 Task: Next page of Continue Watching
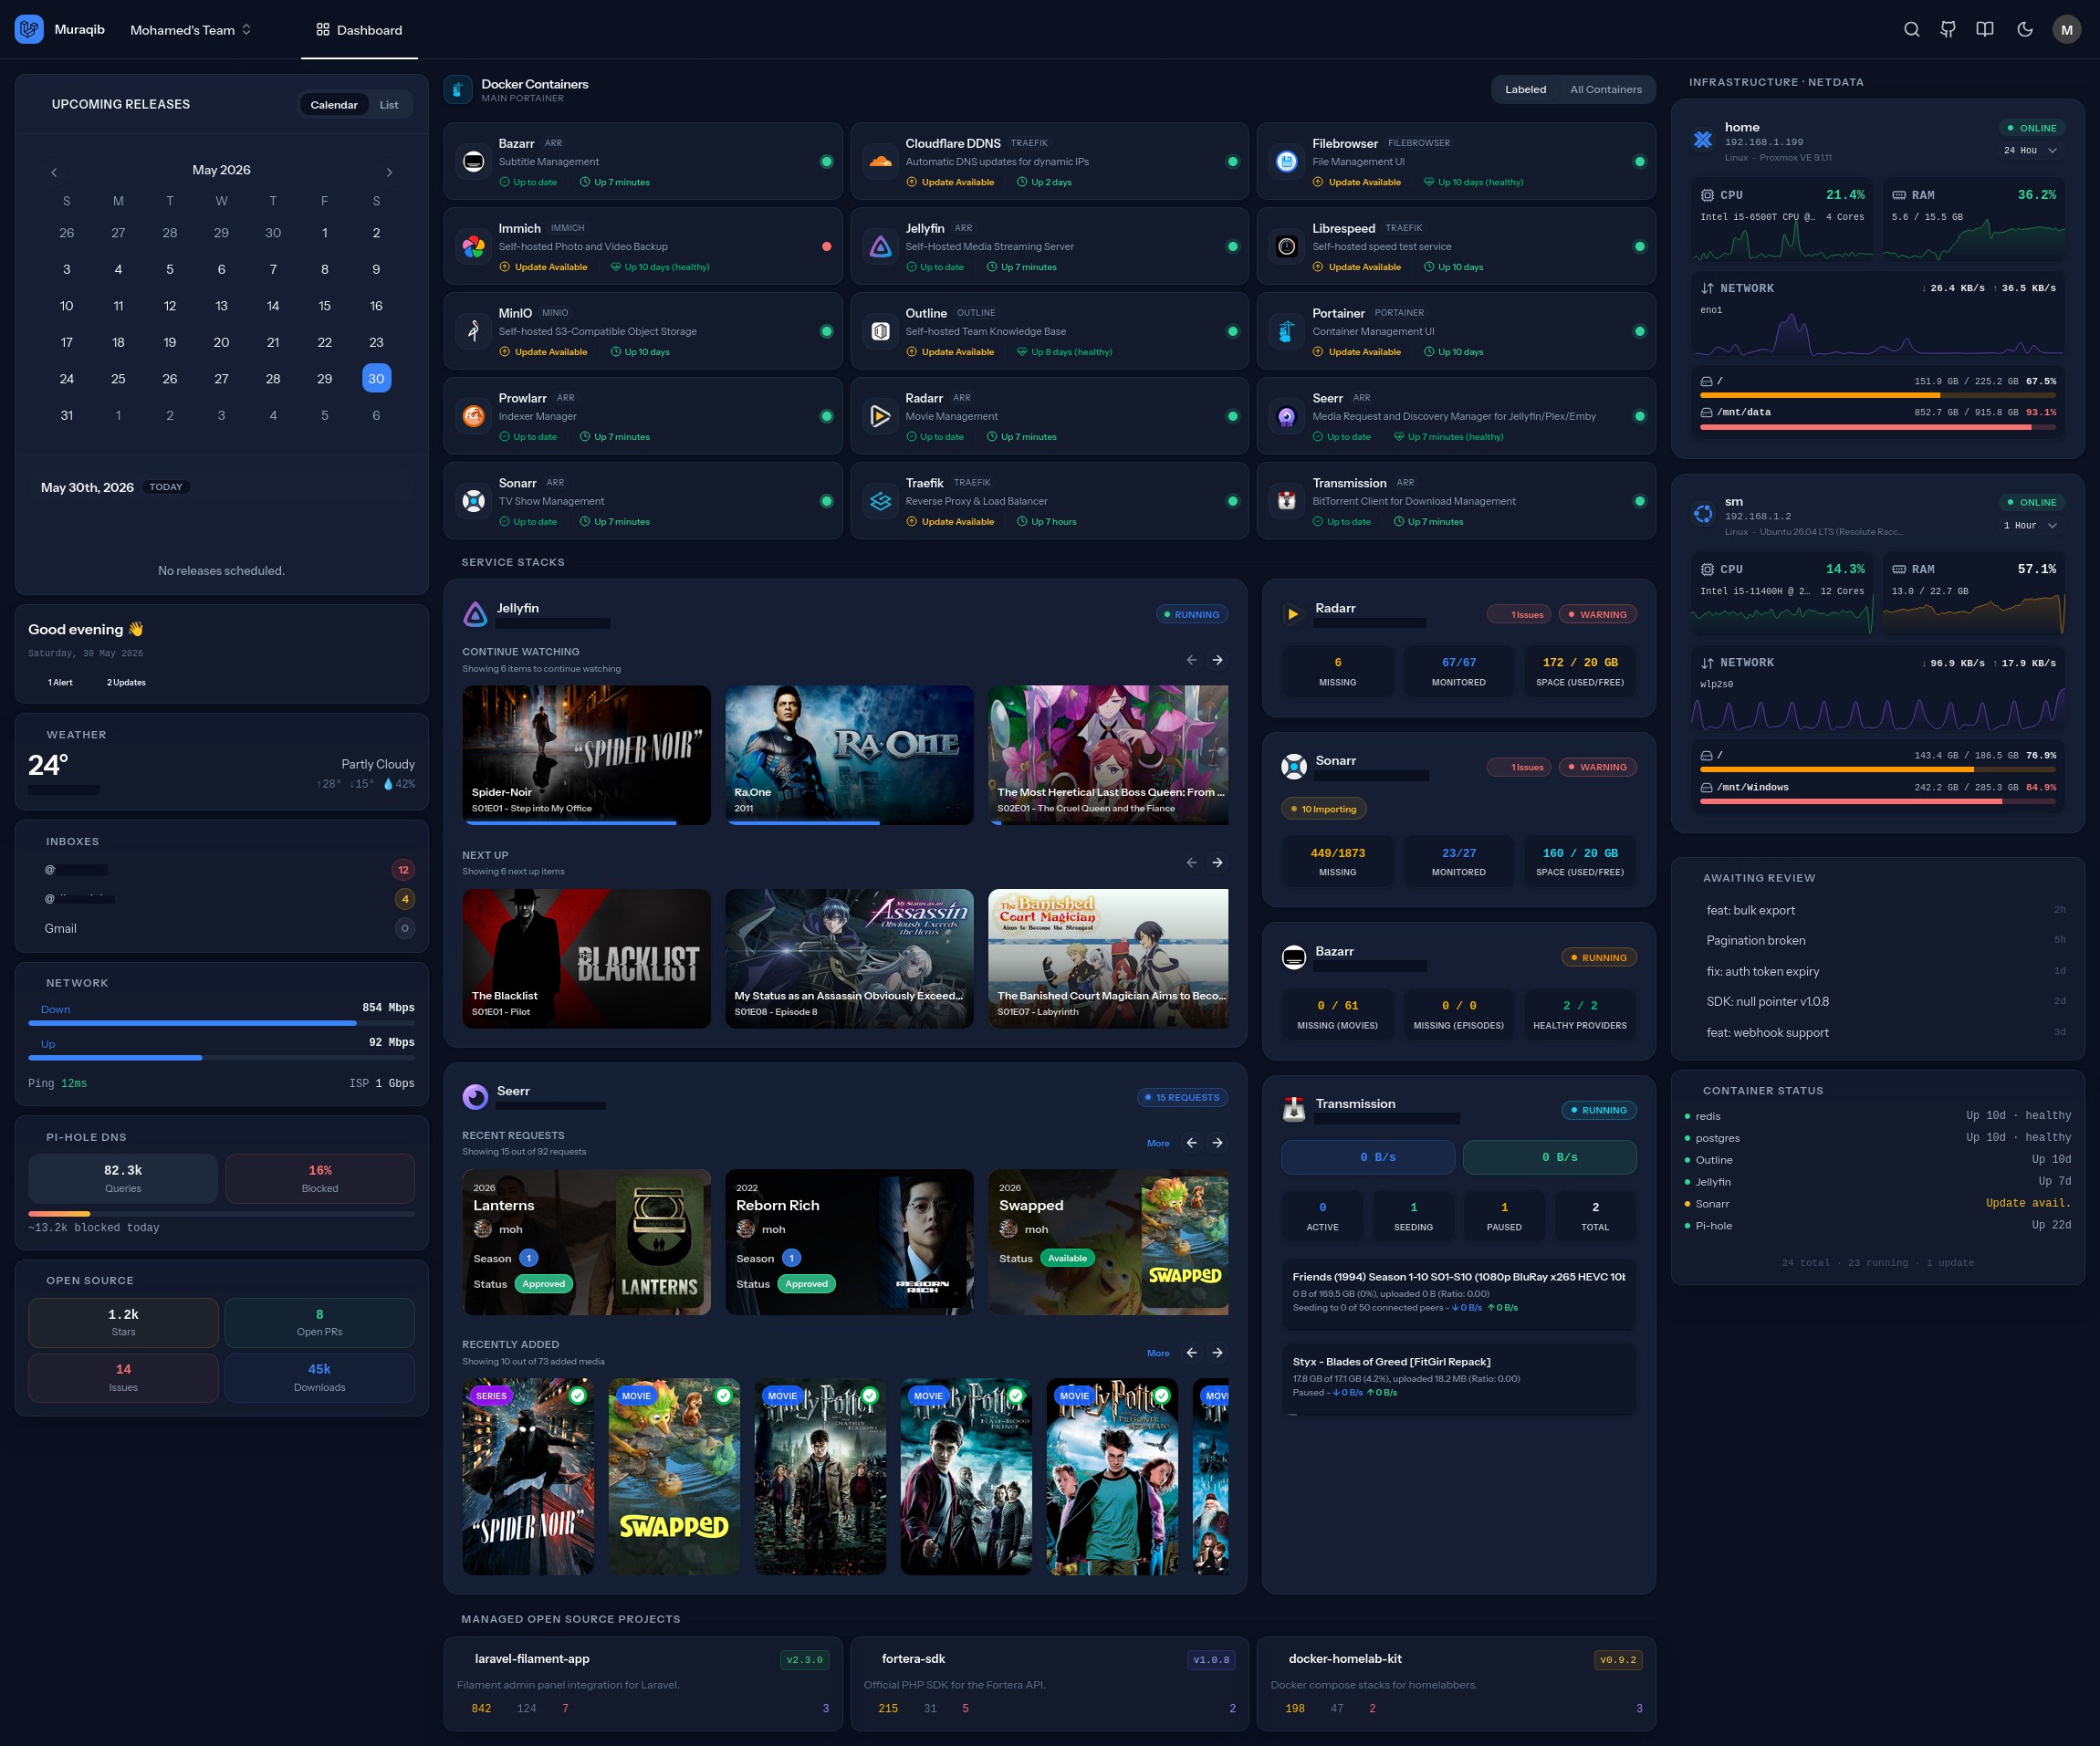click(1217, 660)
